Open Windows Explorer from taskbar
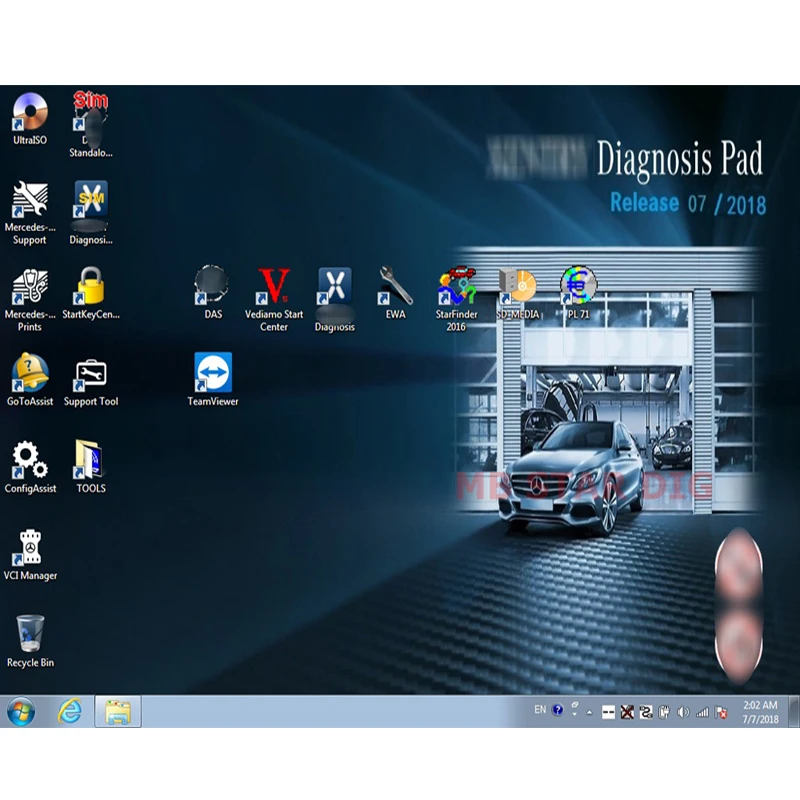Screen dimensions: 800x800 point(118,711)
